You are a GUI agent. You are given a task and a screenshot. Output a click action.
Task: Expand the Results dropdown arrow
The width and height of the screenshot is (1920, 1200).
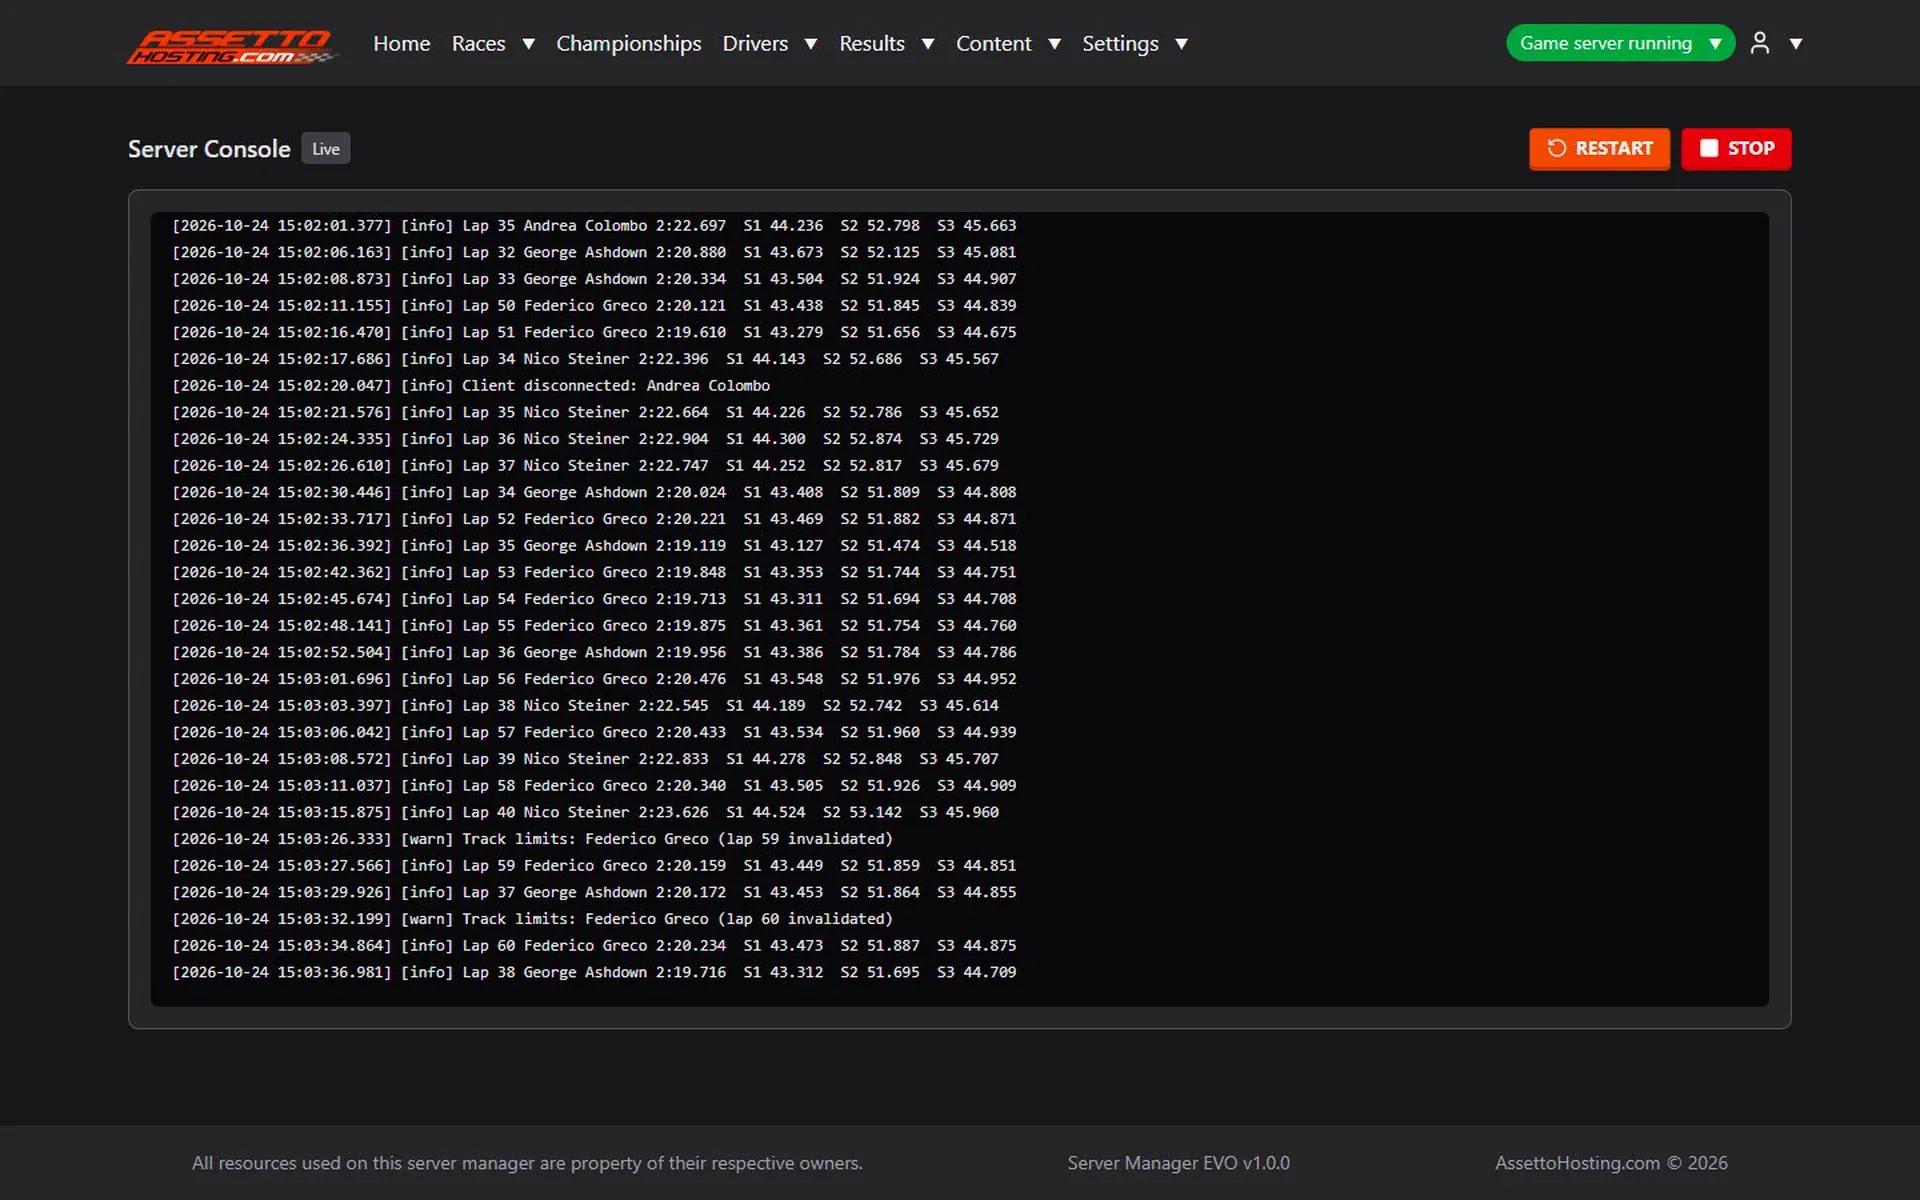click(x=928, y=44)
